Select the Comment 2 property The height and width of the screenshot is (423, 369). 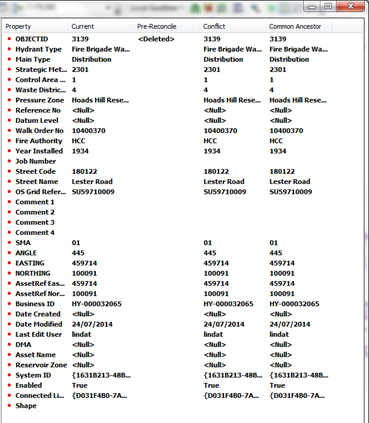(35, 212)
